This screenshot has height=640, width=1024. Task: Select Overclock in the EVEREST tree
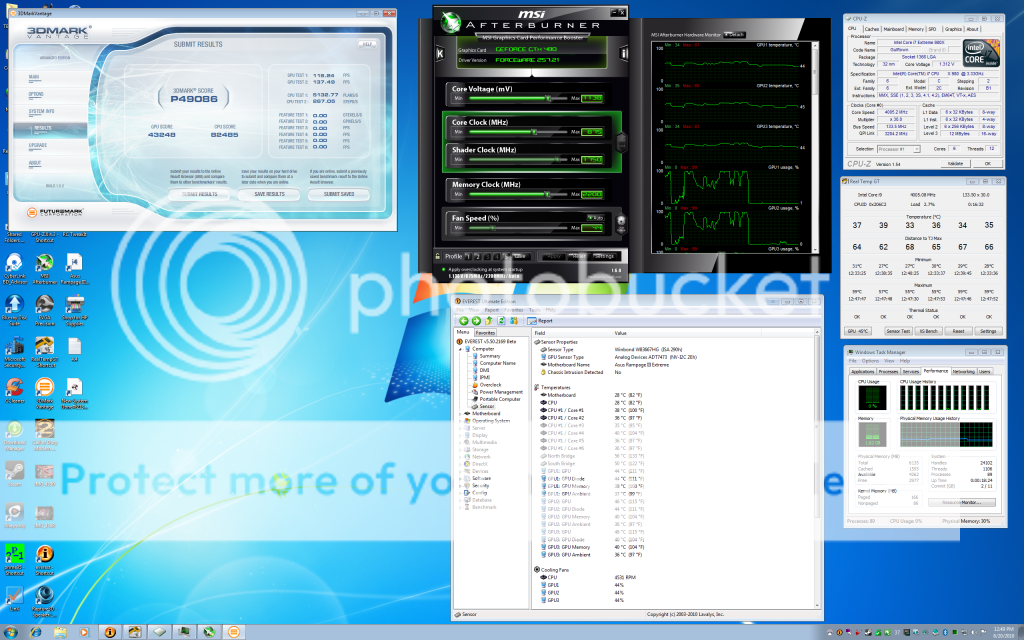pyautogui.click(x=490, y=385)
